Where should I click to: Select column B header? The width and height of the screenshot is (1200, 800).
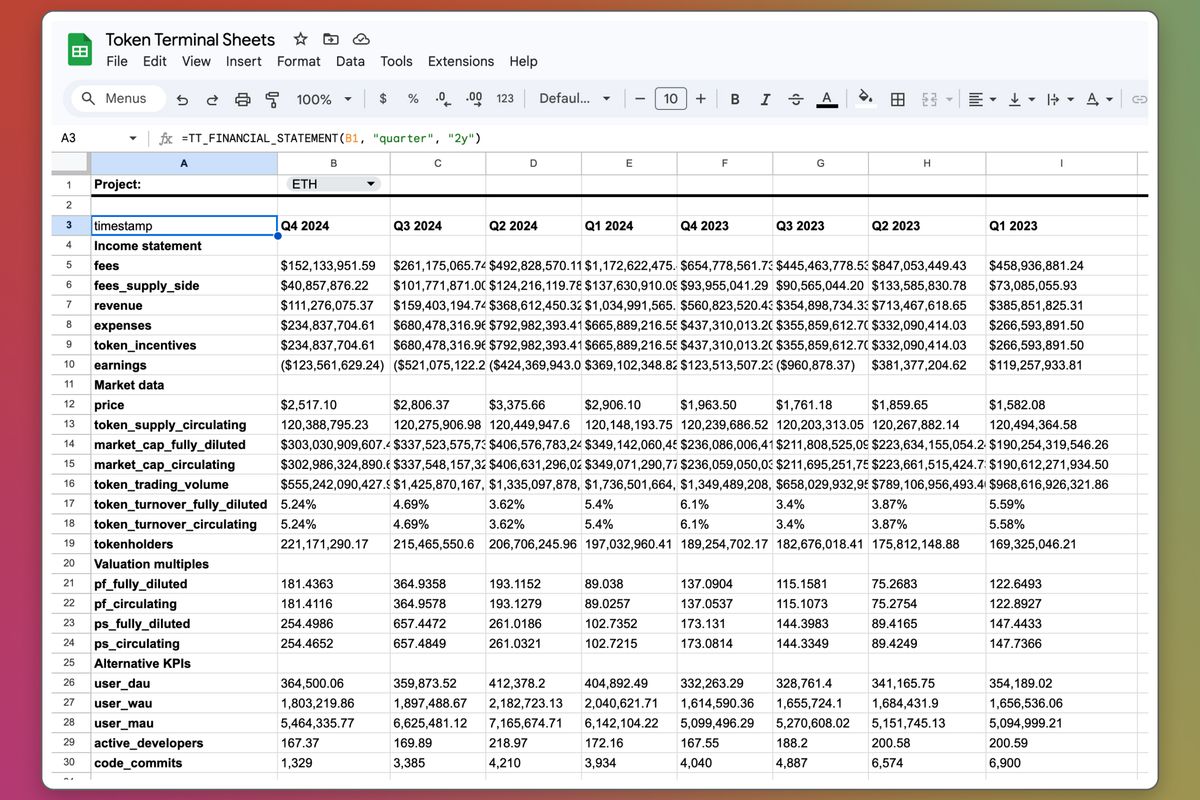[x=333, y=163]
